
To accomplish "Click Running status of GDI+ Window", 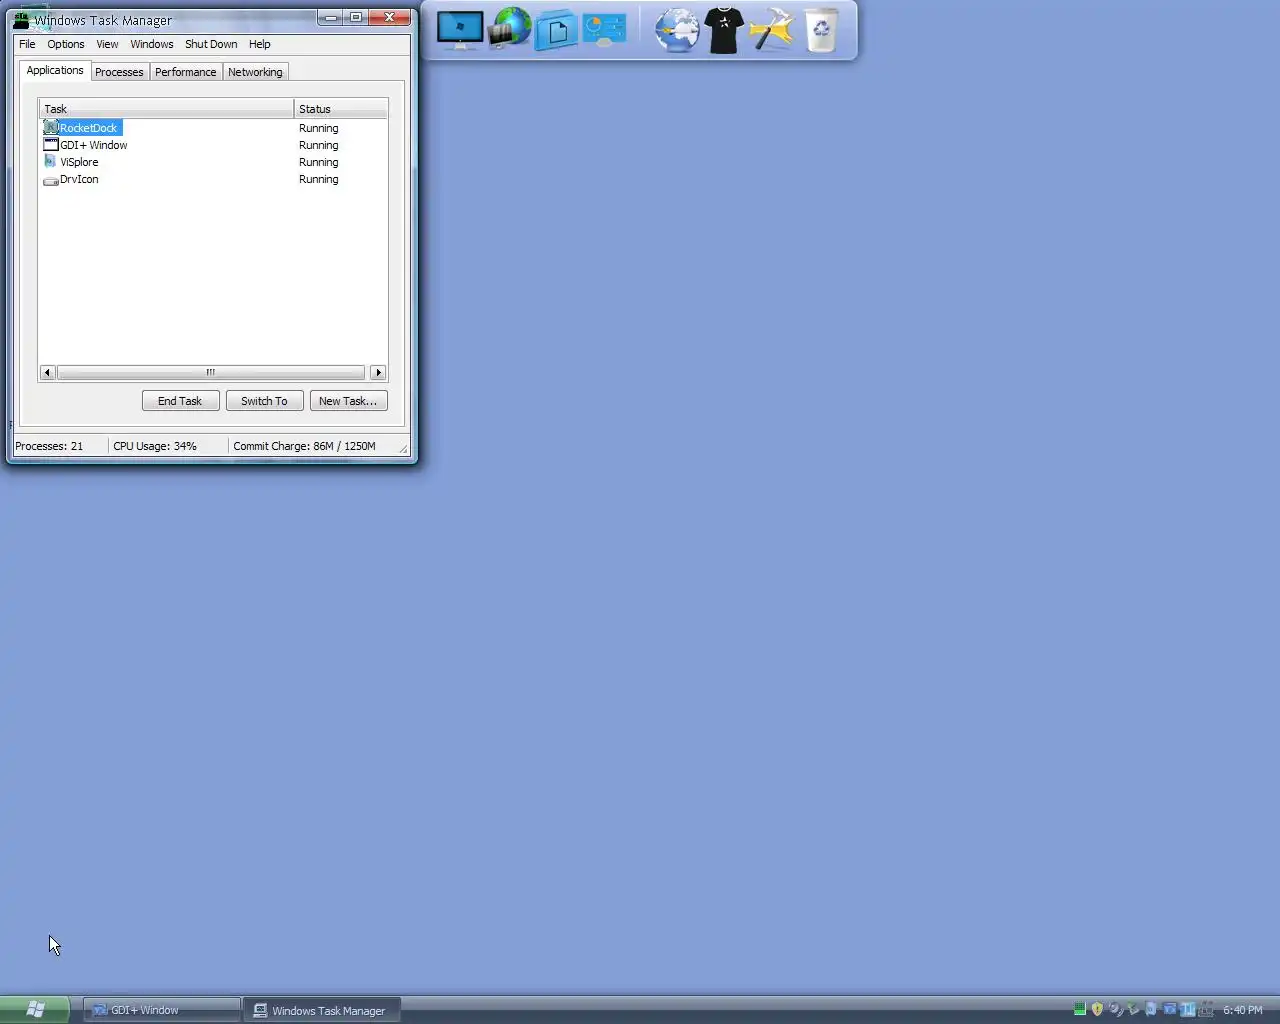I will tap(319, 145).
